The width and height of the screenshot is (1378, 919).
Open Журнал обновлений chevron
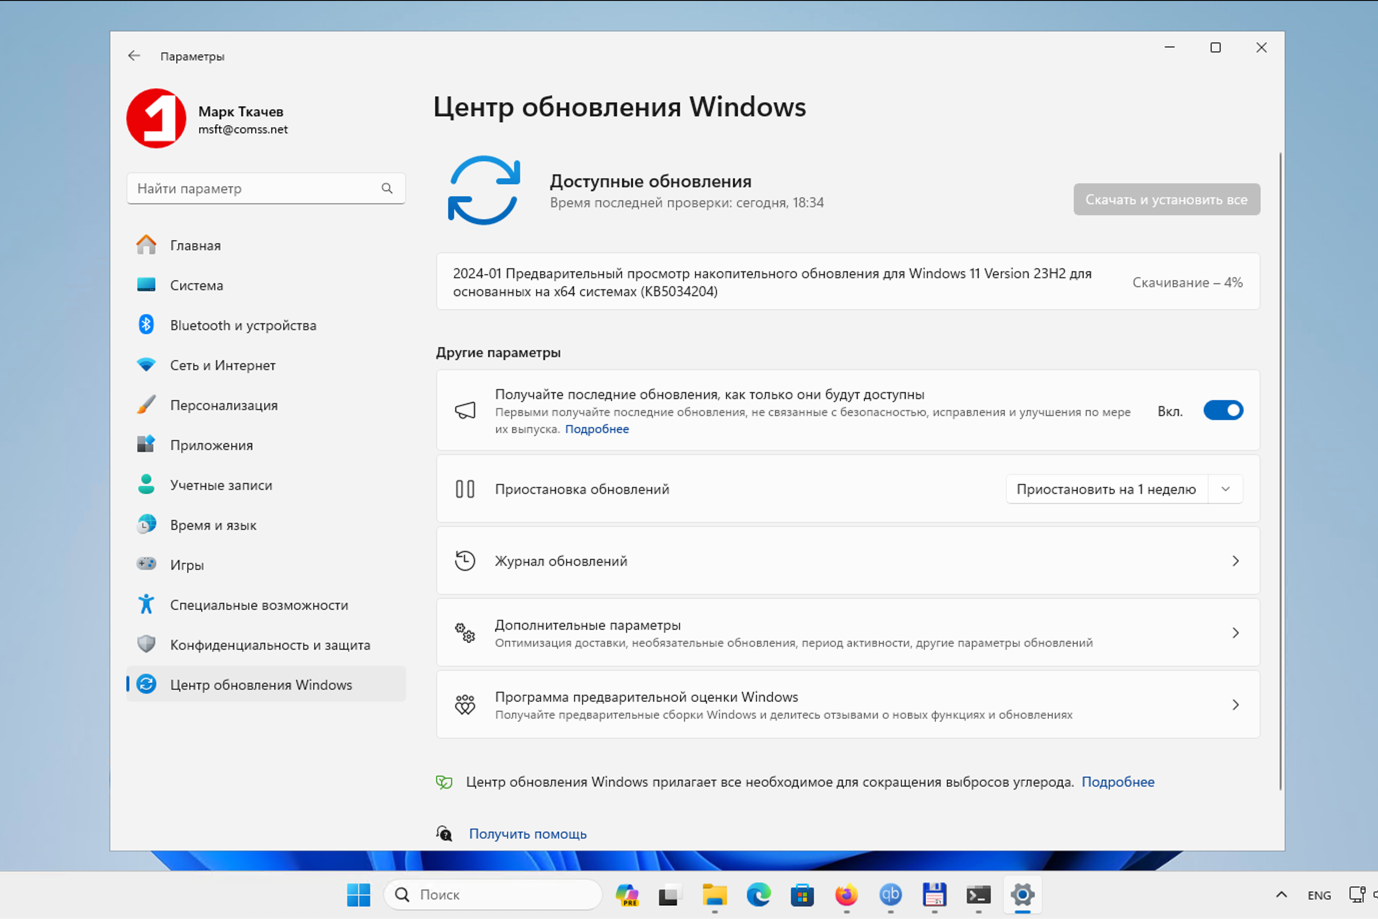tap(1235, 561)
